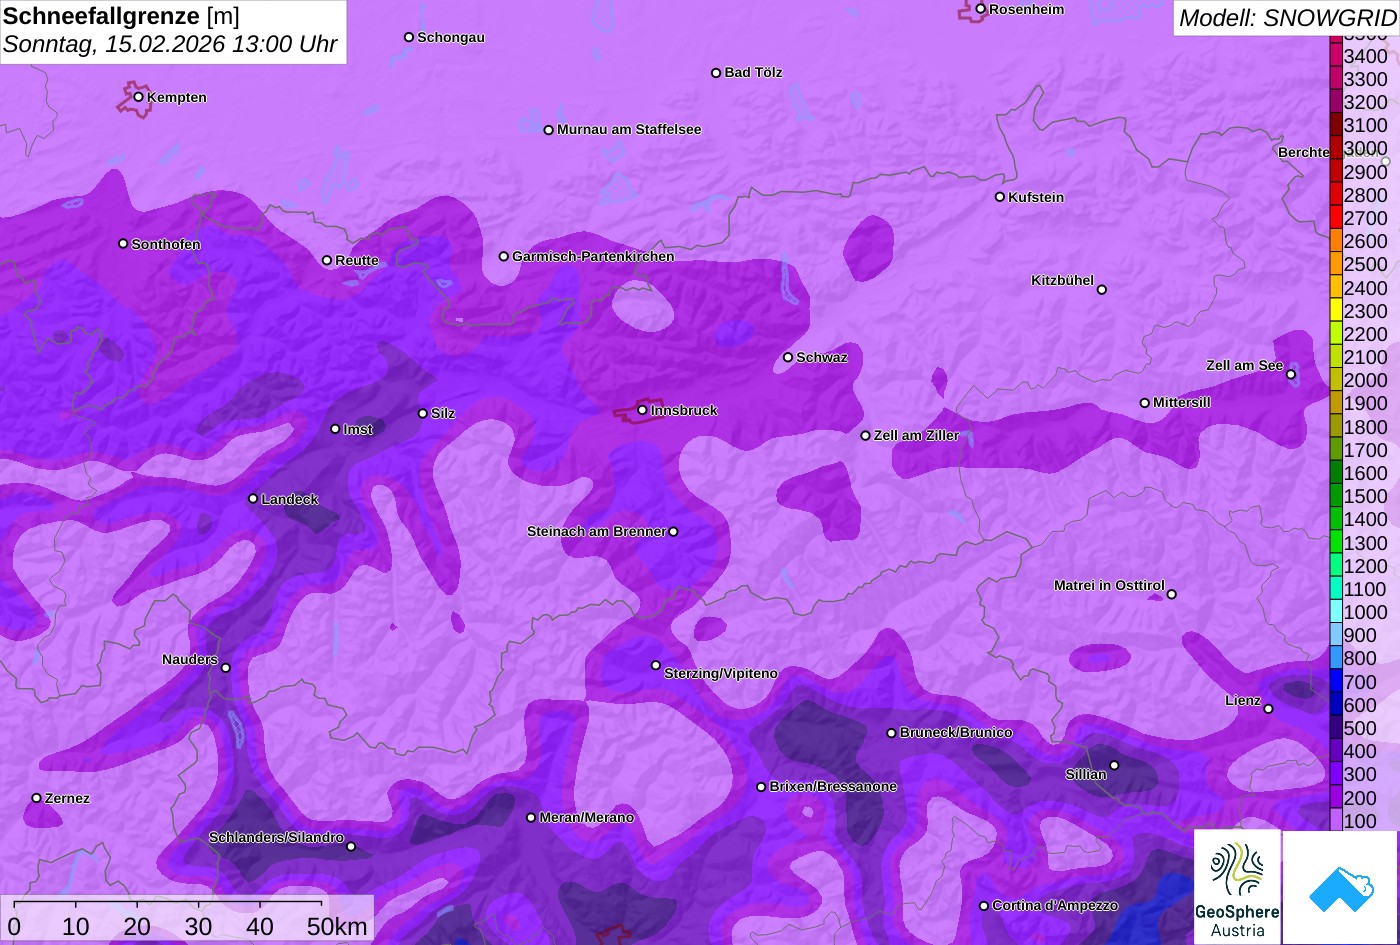1400x945 pixels.
Task: Click the Zell am See marker dot
Action: [x=1291, y=375]
